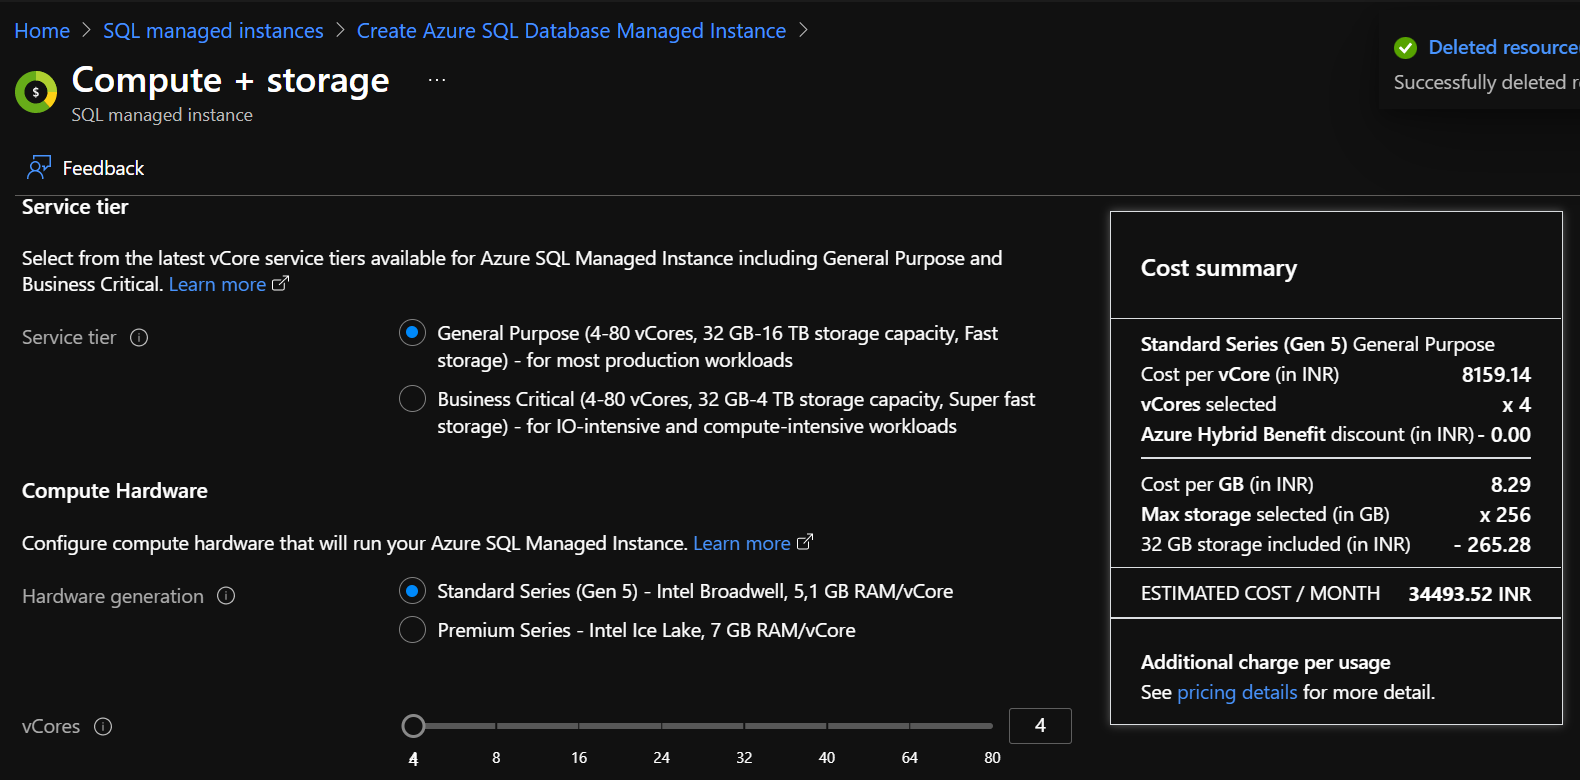Click the Feedback button
The width and height of the screenshot is (1580, 780).
click(x=86, y=168)
